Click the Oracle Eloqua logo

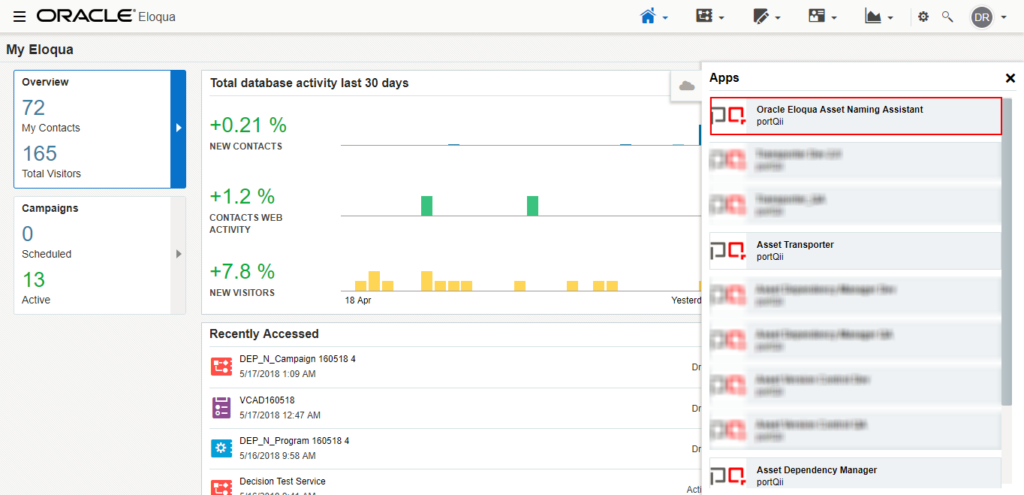[106, 16]
